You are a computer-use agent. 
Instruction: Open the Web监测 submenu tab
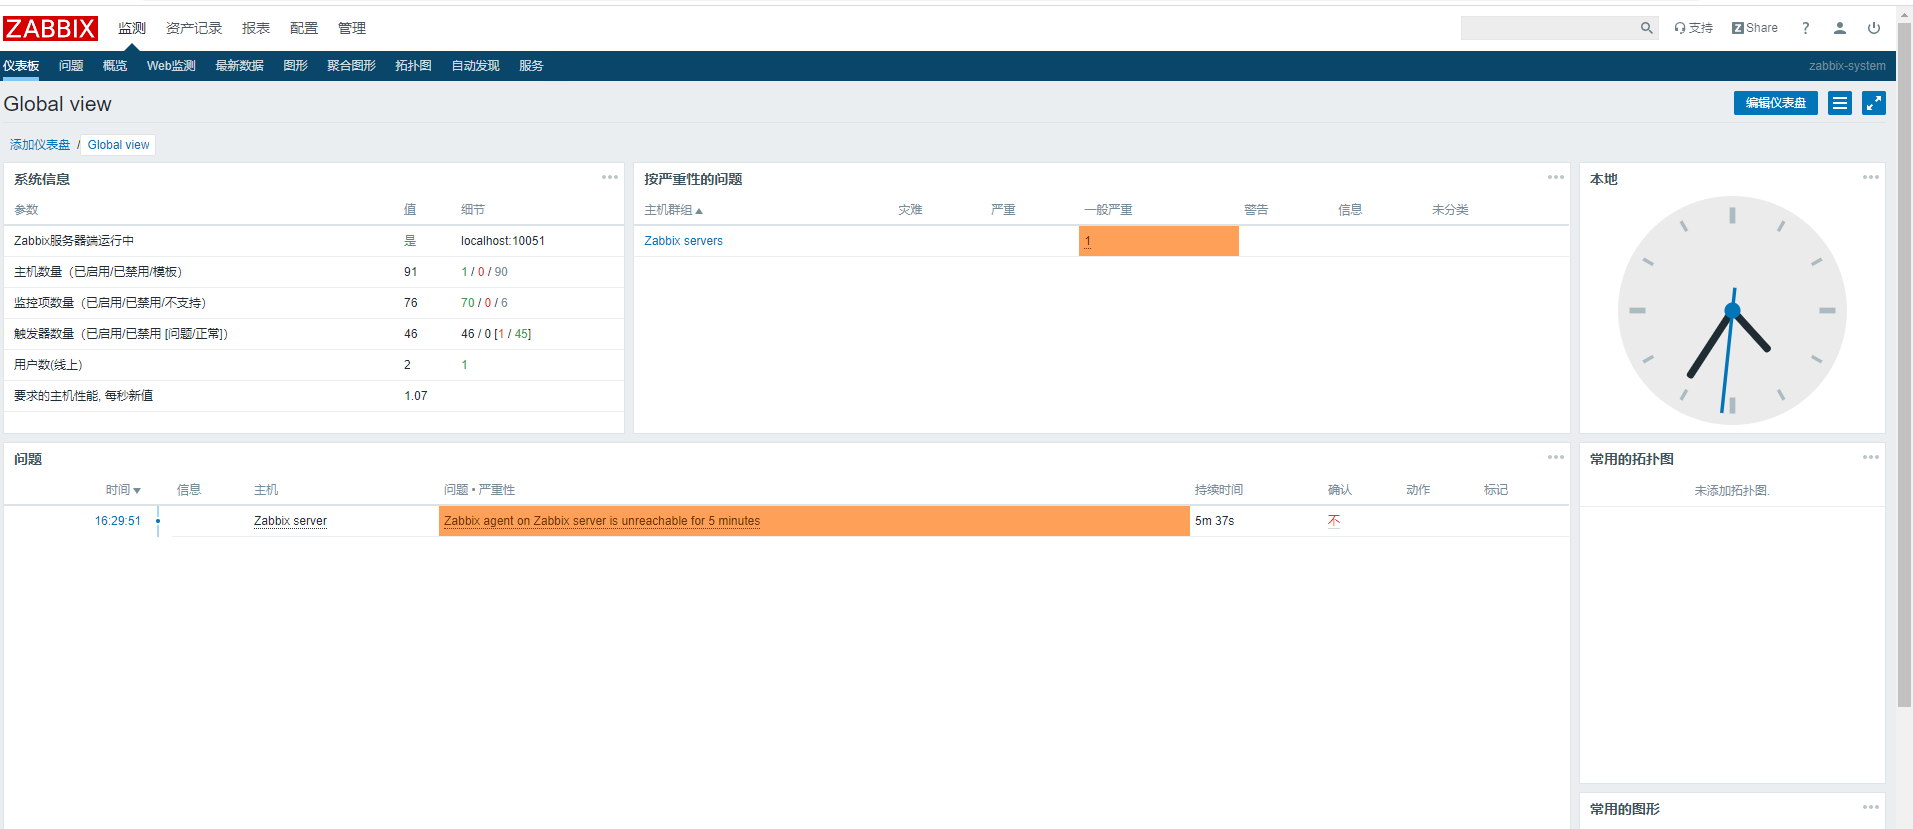(x=171, y=66)
